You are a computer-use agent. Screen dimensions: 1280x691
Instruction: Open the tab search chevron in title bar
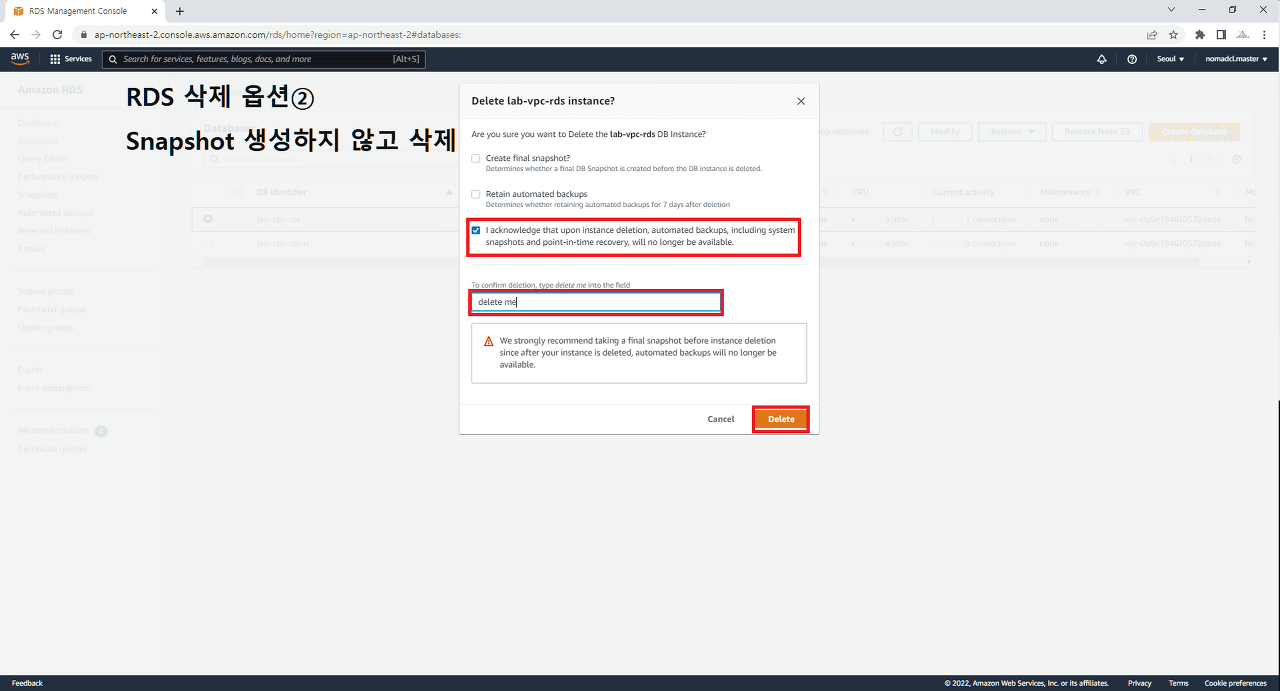click(1171, 10)
